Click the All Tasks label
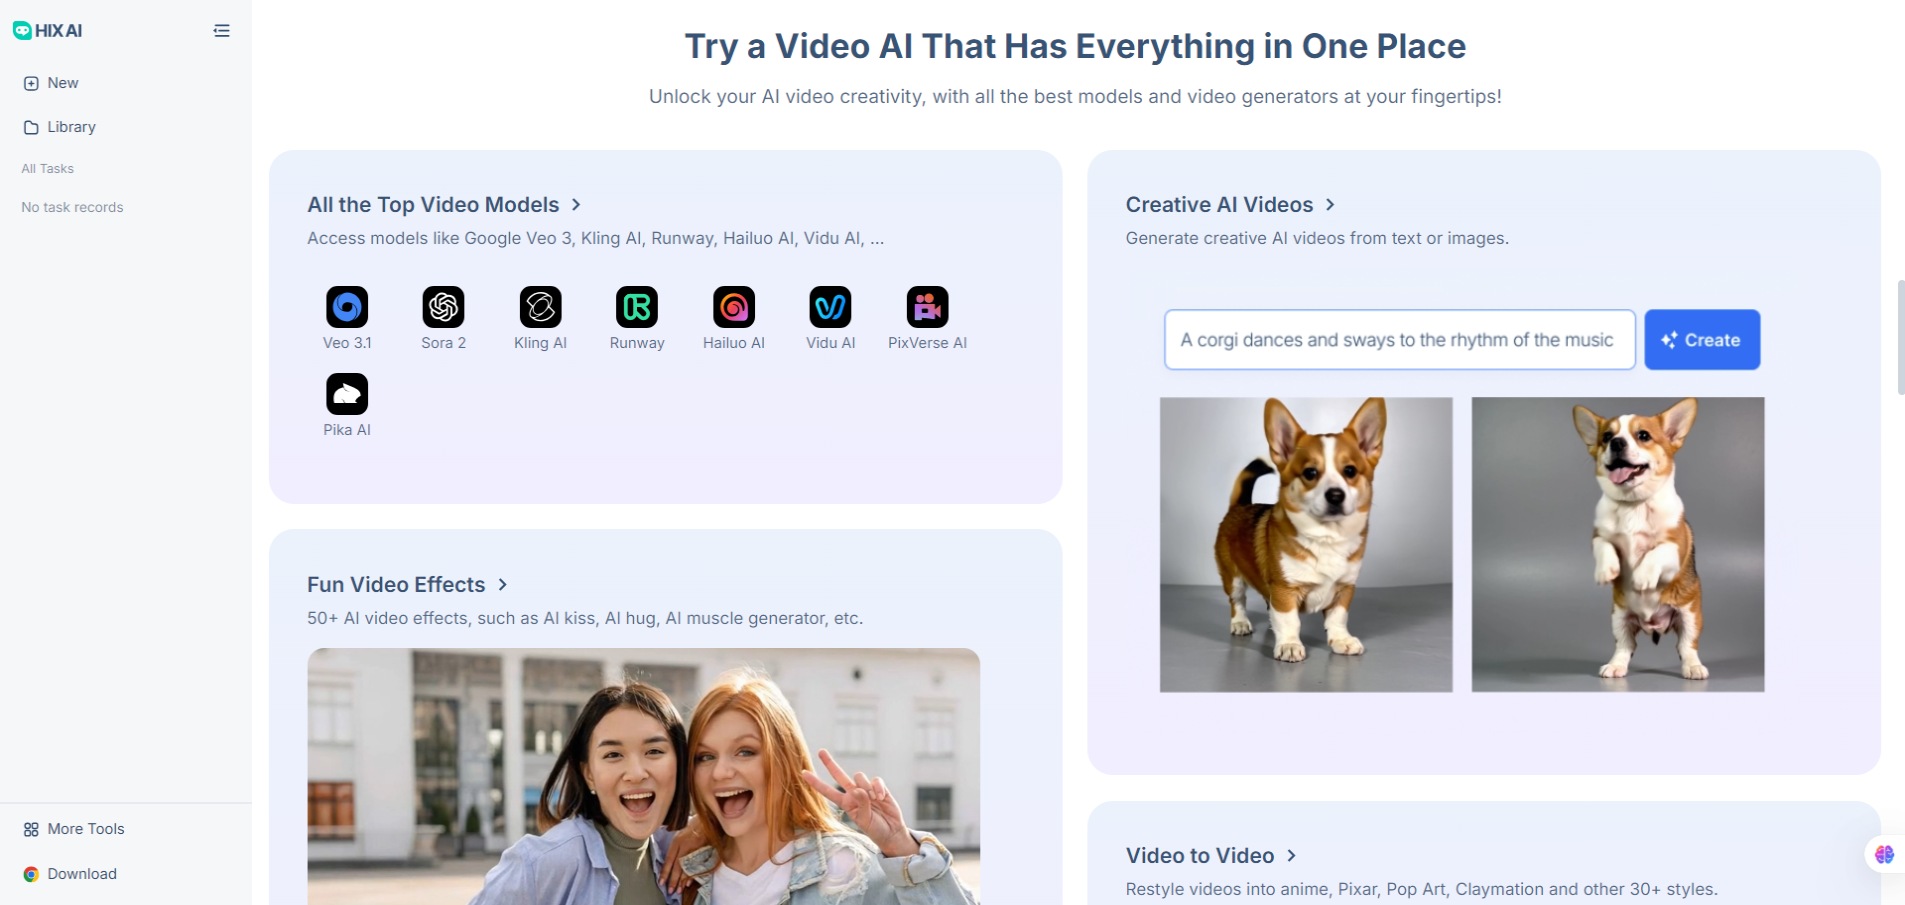The image size is (1905, 905). [48, 169]
